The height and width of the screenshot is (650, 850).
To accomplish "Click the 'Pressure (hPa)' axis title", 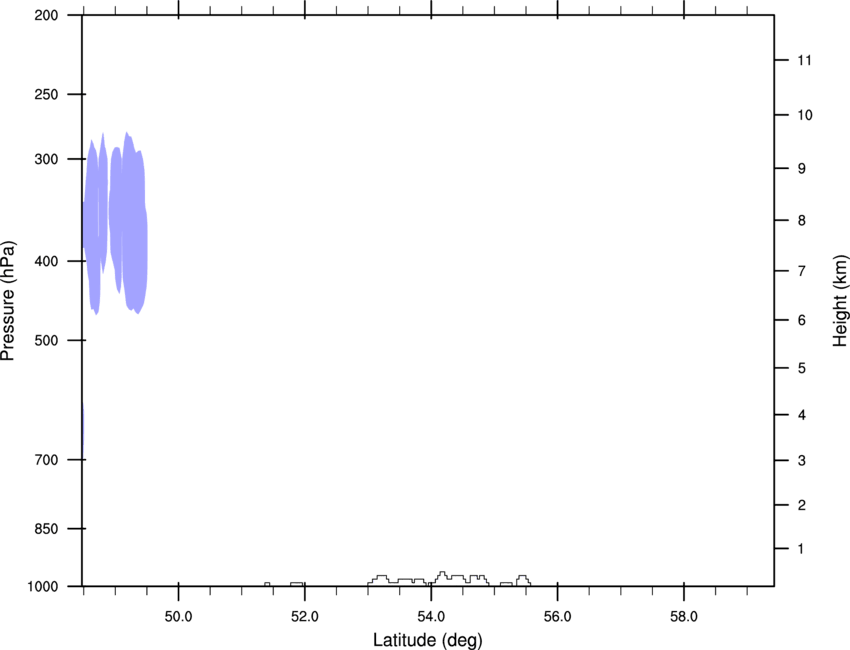I will pos(8,301).
